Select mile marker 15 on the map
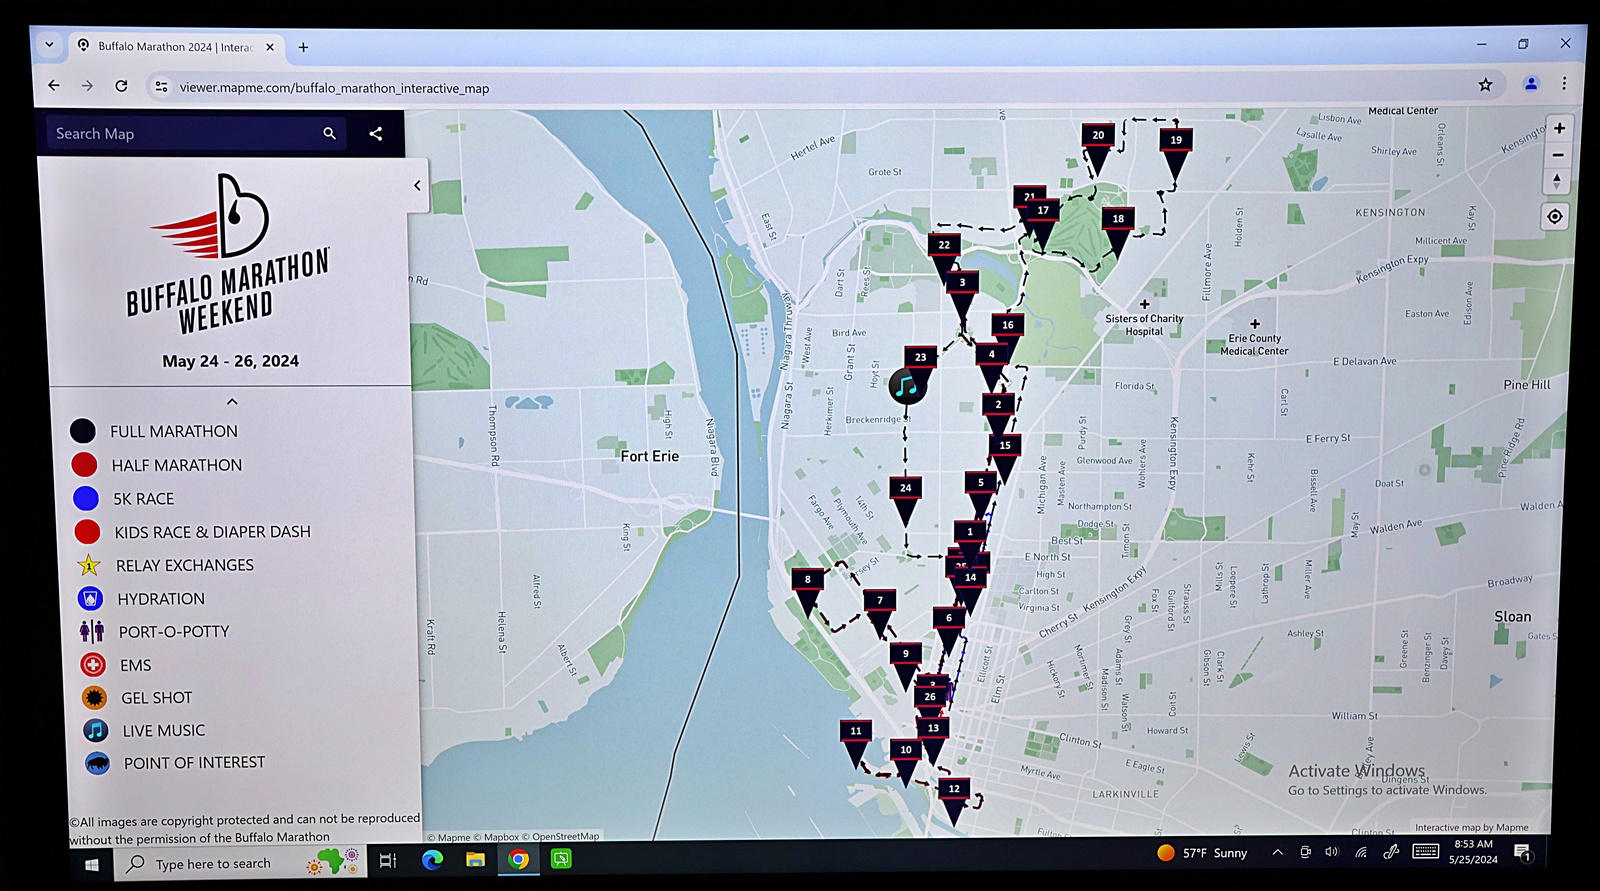This screenshot has width=1600, height=891. click(x=1005, y=457)
